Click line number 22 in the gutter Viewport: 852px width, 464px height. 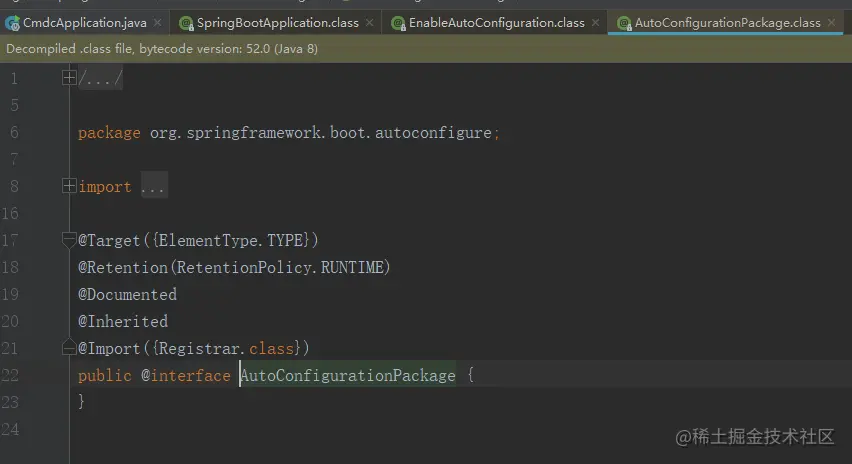10,375
